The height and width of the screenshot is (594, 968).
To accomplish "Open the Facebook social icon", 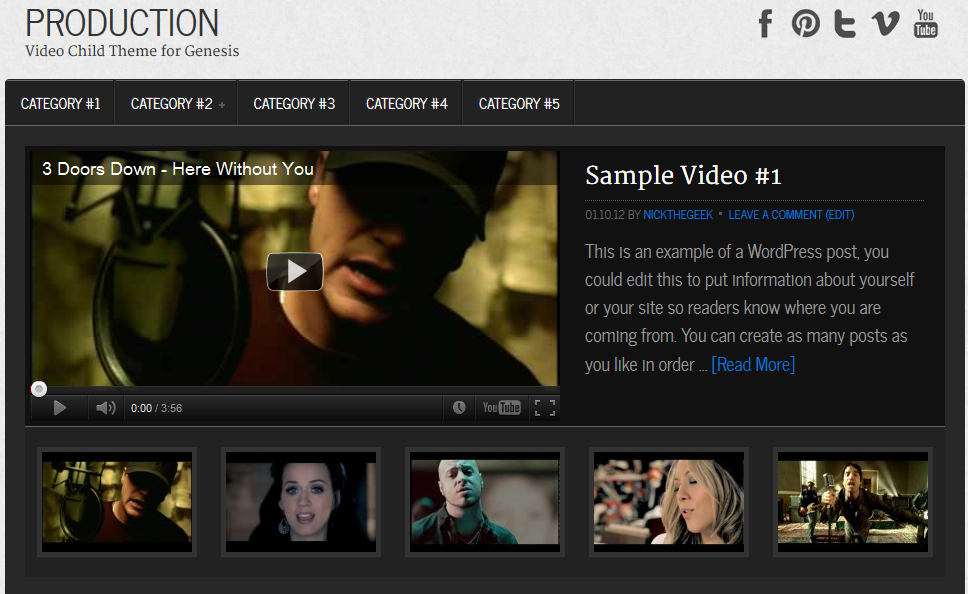I will (766, 23).
